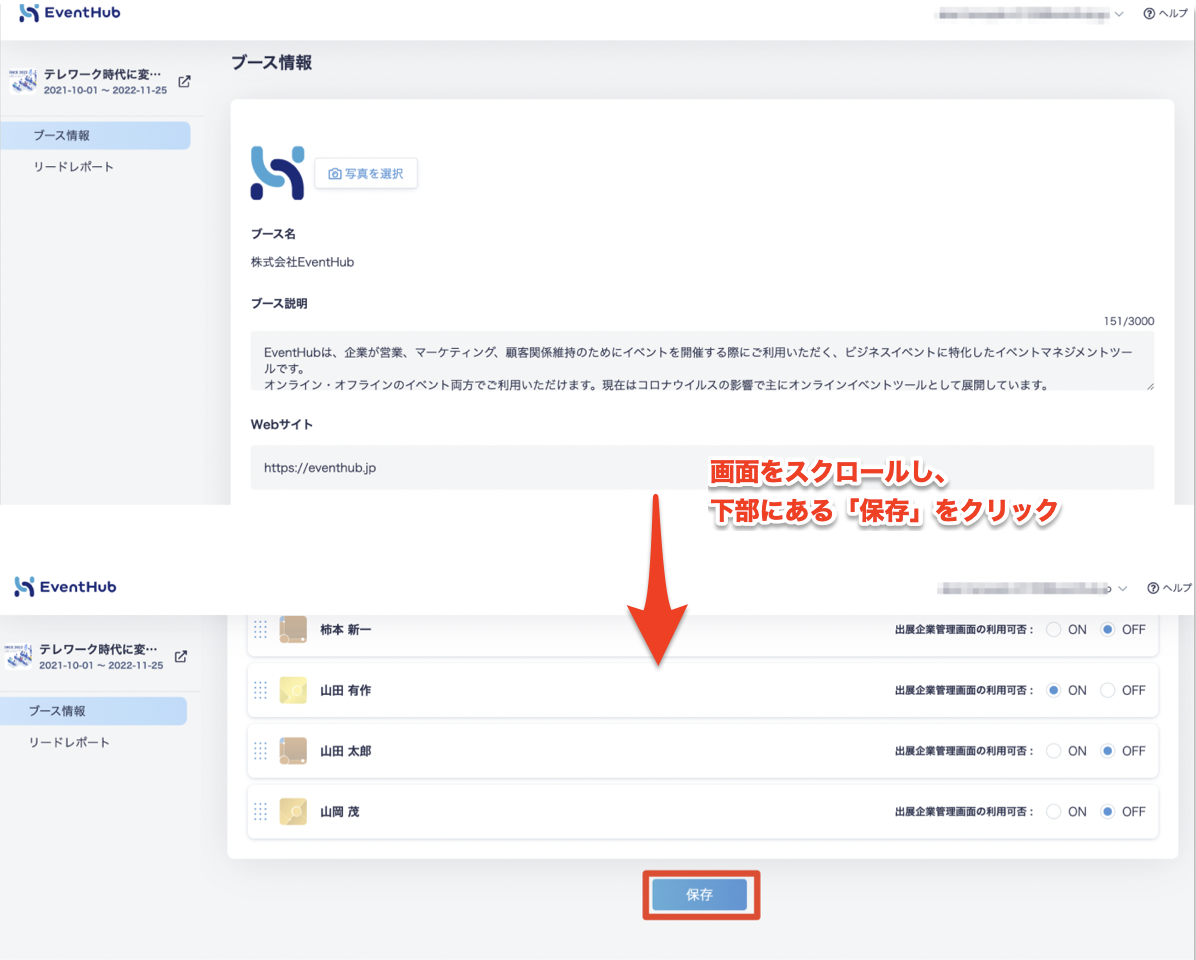Click the lower sidebar event thumbnail image
Viewport: 1196px width, 960px height.
pos(18,657)
